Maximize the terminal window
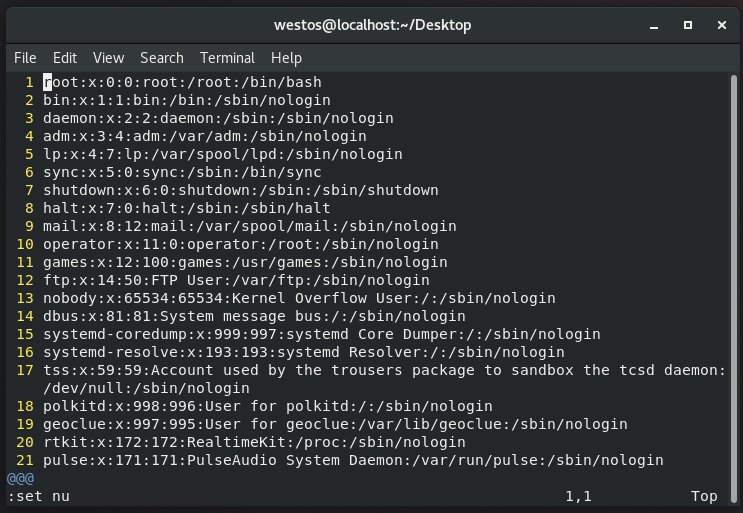The height and width of the screenshot is (513, 743). [x=688, y=25]
